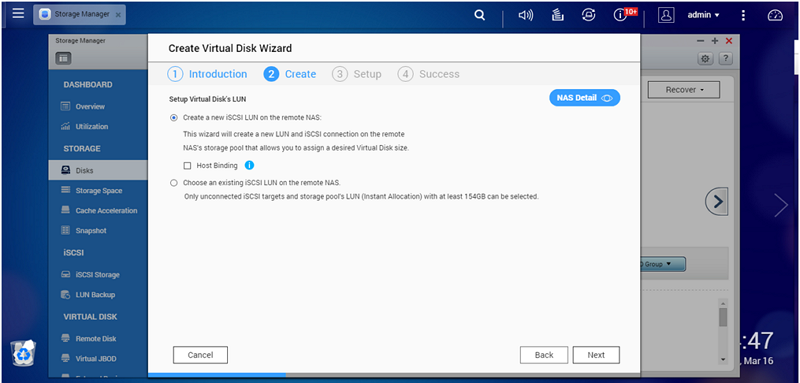
Task: Open the main hamburger menu
Action: 18,14
